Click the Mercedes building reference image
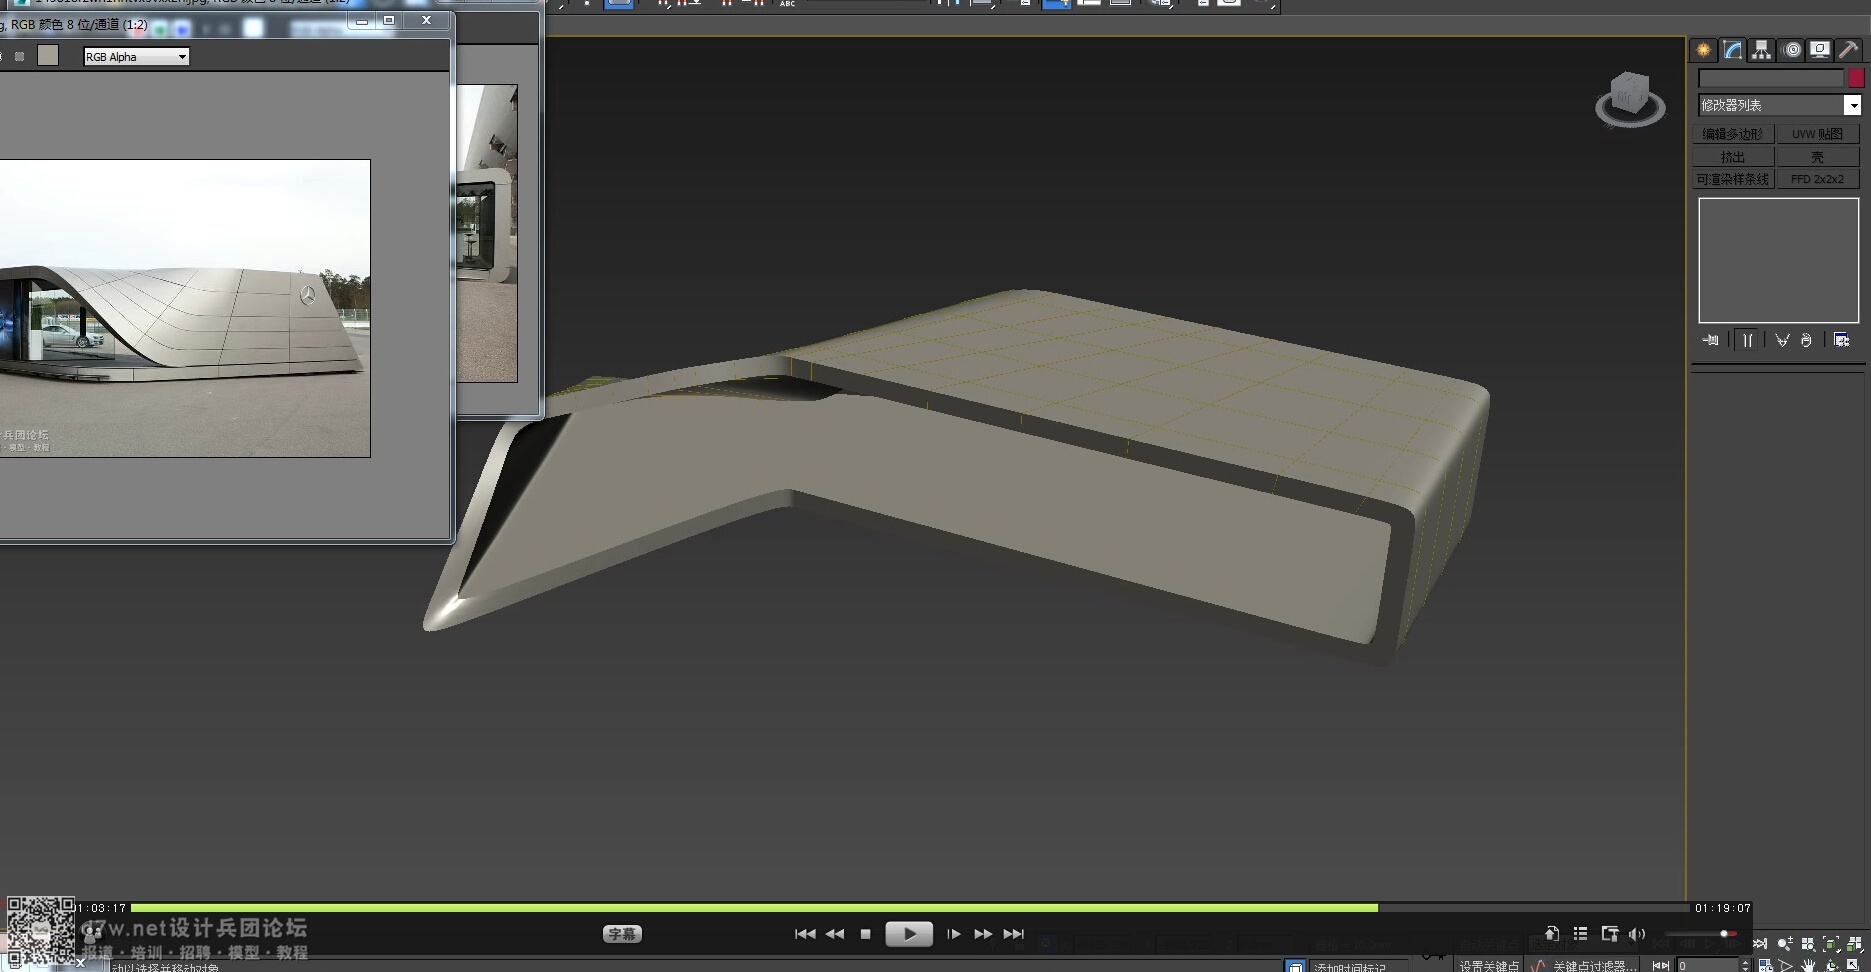The width and height of the screenshot is (1871, 972). point(185,308)
